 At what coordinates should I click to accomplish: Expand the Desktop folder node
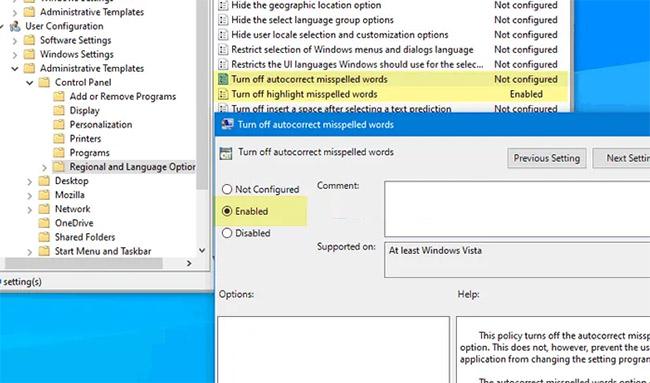(29, 182)
